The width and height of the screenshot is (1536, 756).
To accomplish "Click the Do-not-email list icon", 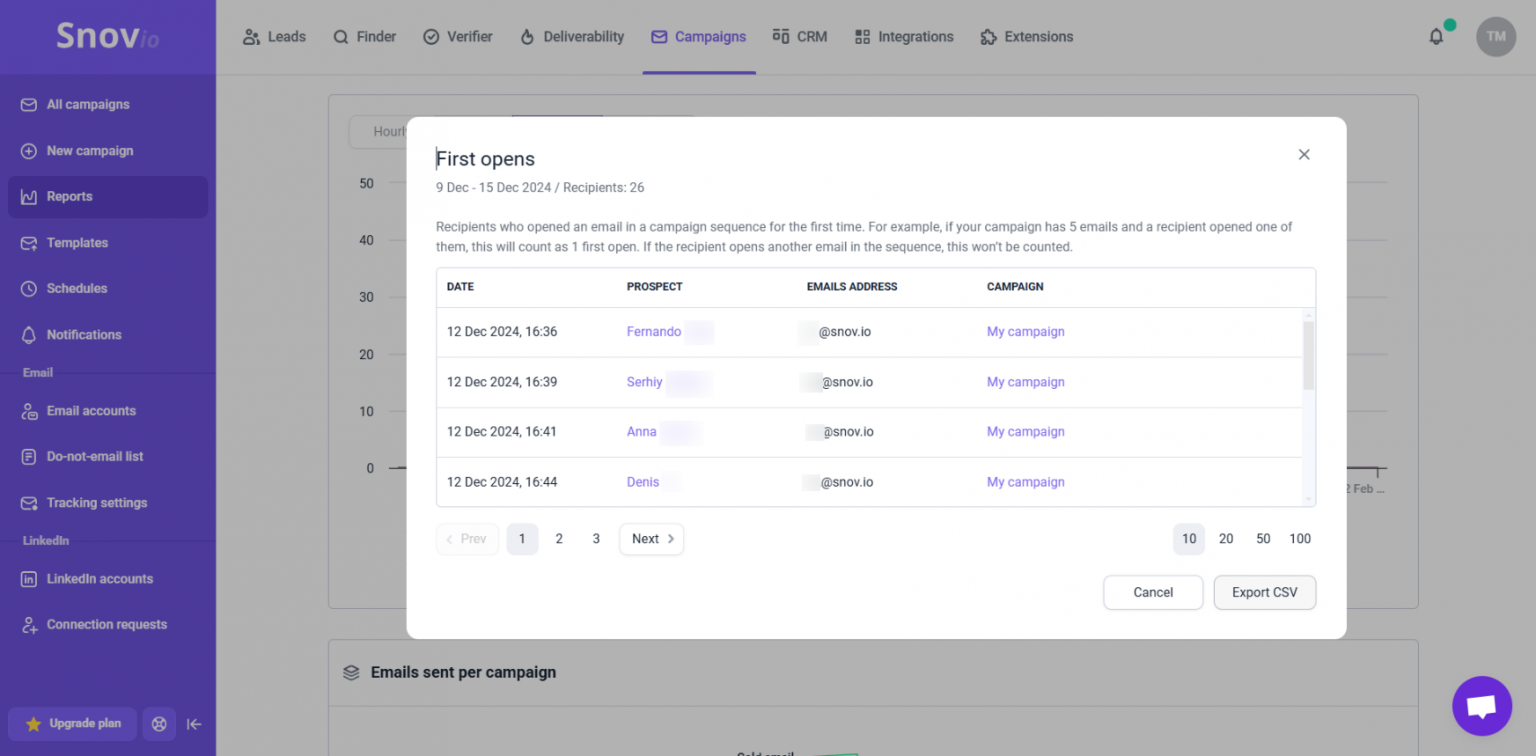I will [29, 457].
